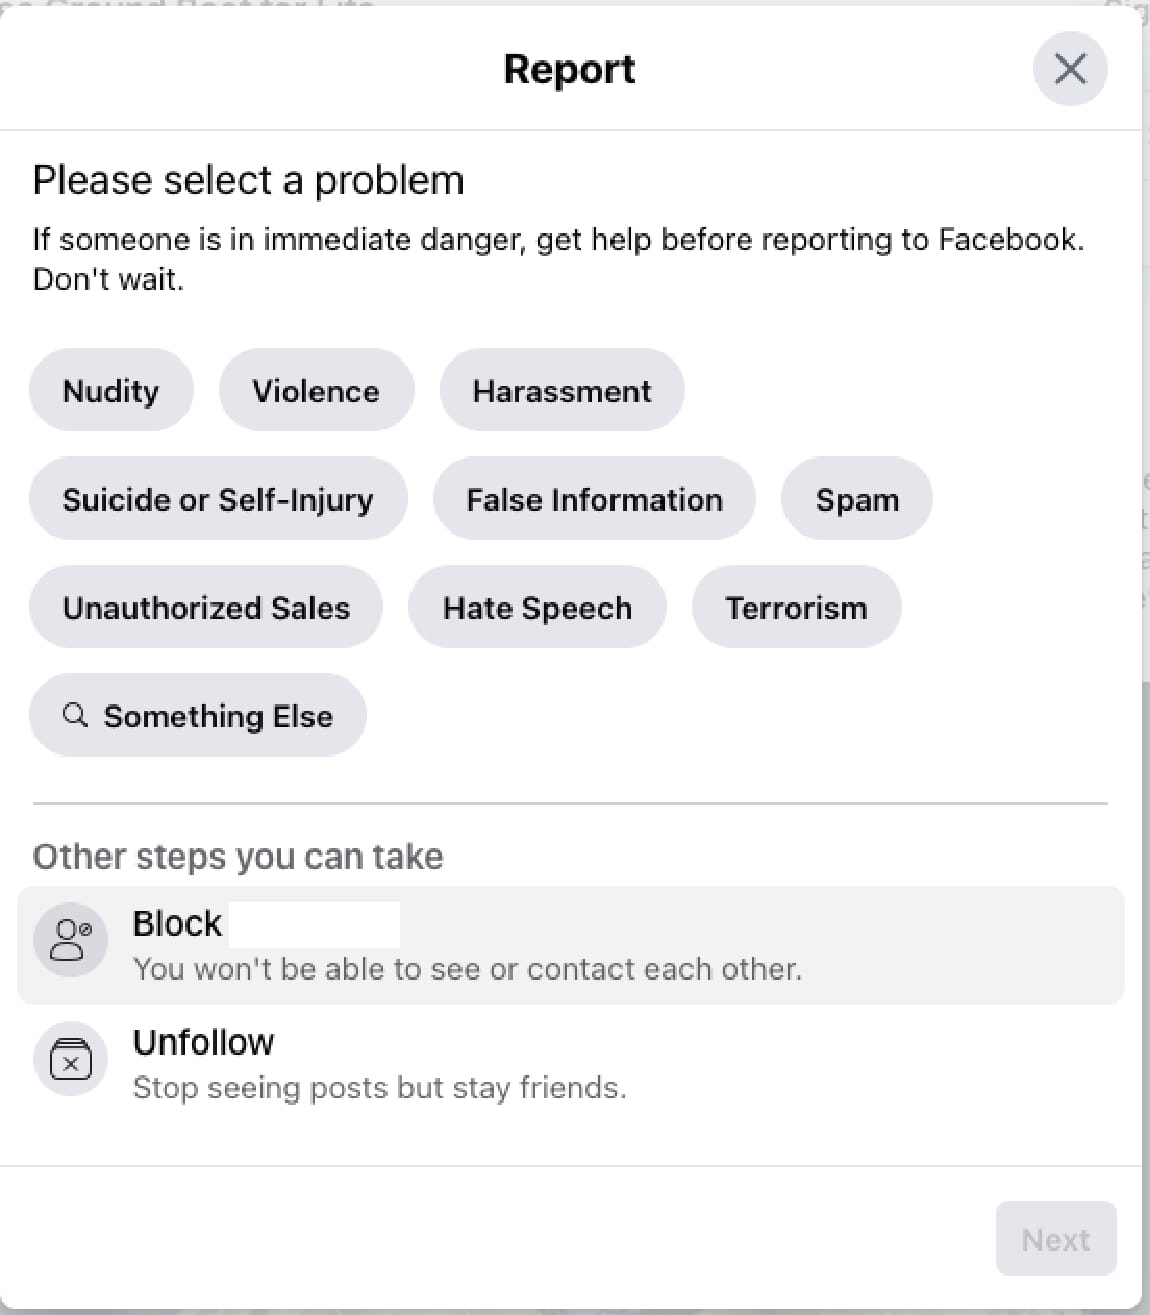
Task: Click the Unfollow menu entry
Action: click(x=204, y=1042)
